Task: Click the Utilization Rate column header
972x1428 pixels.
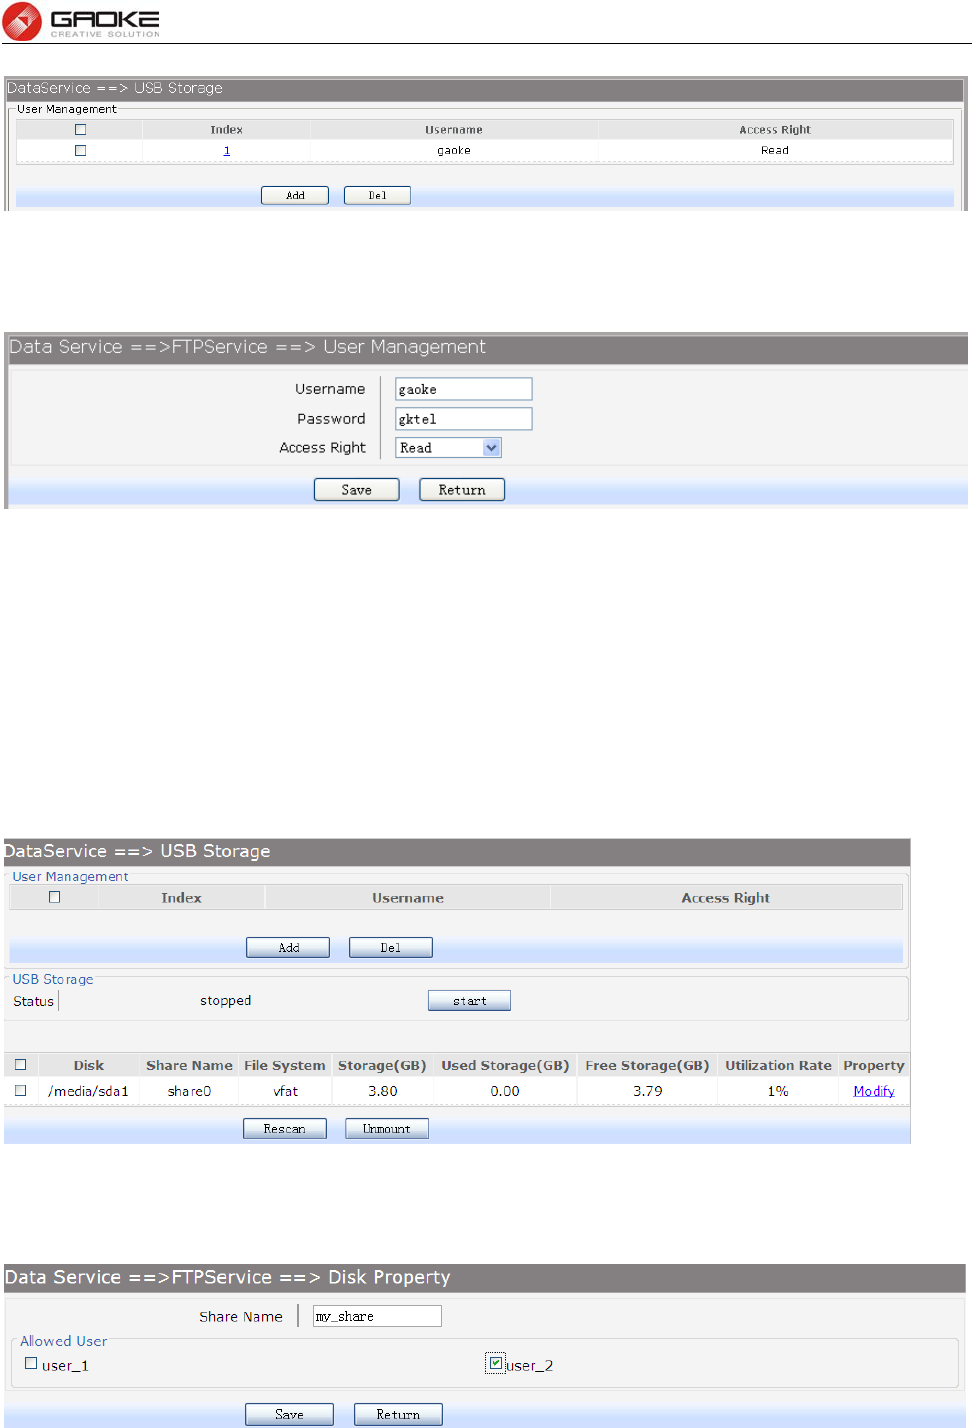Action: [778, 1065]
